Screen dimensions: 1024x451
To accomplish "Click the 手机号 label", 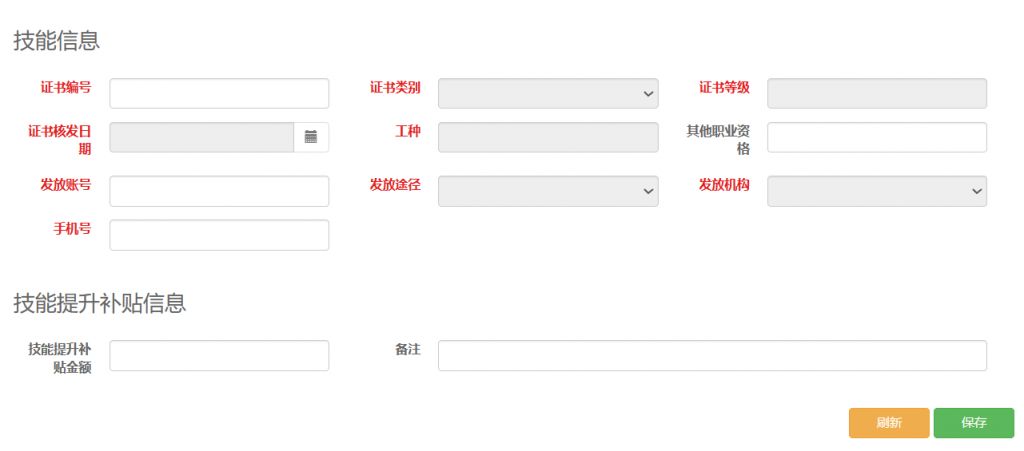I will (72, 229).
